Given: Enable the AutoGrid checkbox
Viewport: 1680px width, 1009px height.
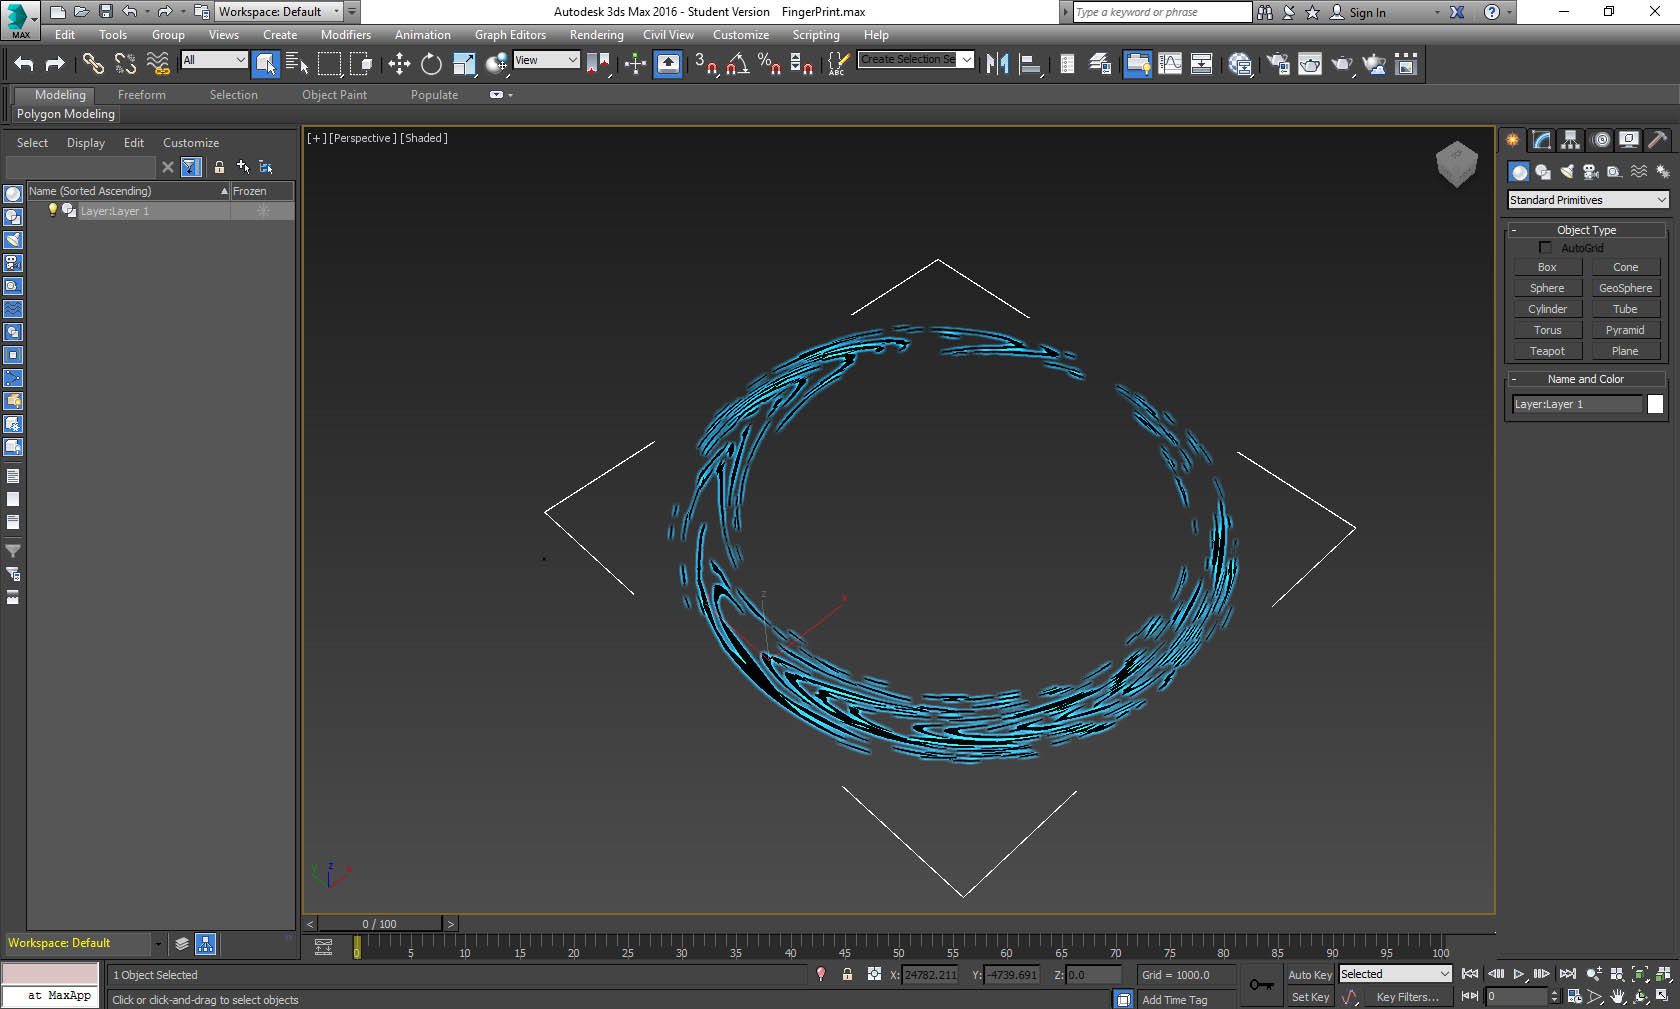Looking at the screenshot, I should click(1546, 247).
